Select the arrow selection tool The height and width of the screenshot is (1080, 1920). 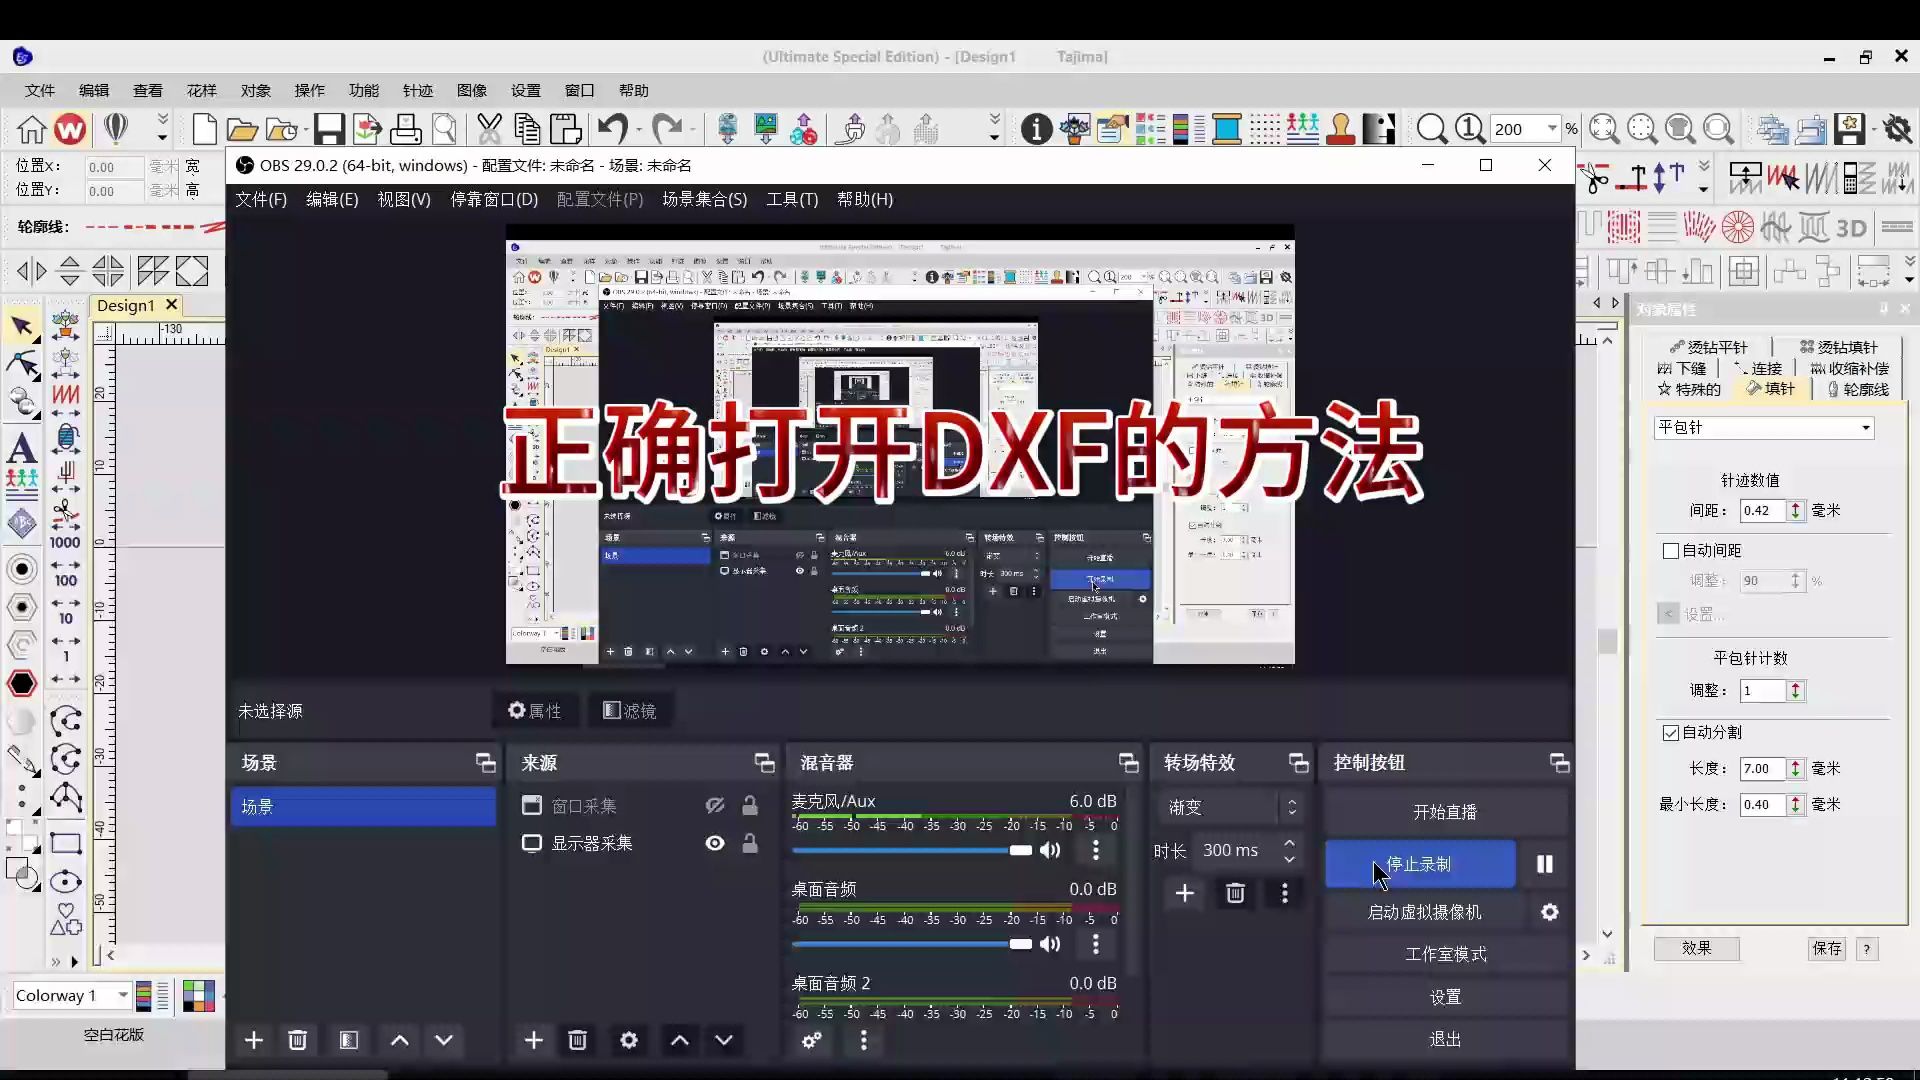pyautogui.click(x=22, y=326)
